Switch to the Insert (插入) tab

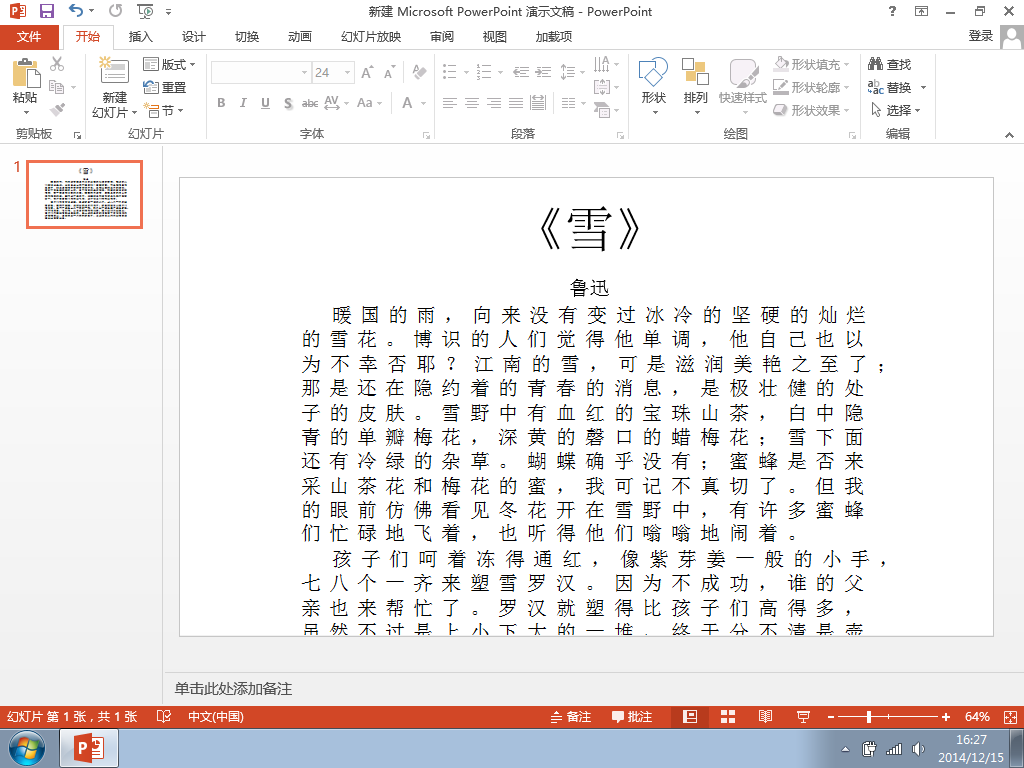pyautogui.click(x=140, y=37)
